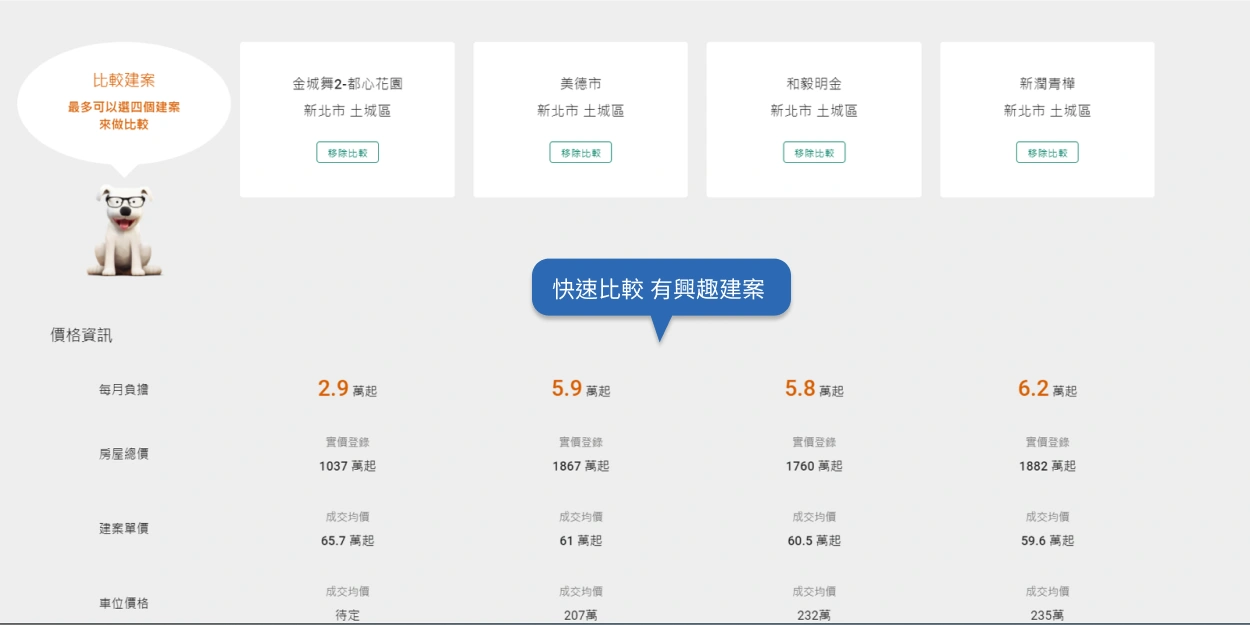Click the 60.5 萬起 unit price
Viewport: 1250px width, 625px height.
[814, 540]
